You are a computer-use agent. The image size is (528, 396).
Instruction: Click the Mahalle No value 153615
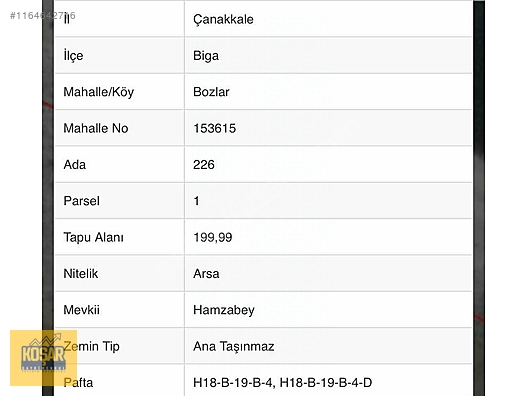click(214, 128)
